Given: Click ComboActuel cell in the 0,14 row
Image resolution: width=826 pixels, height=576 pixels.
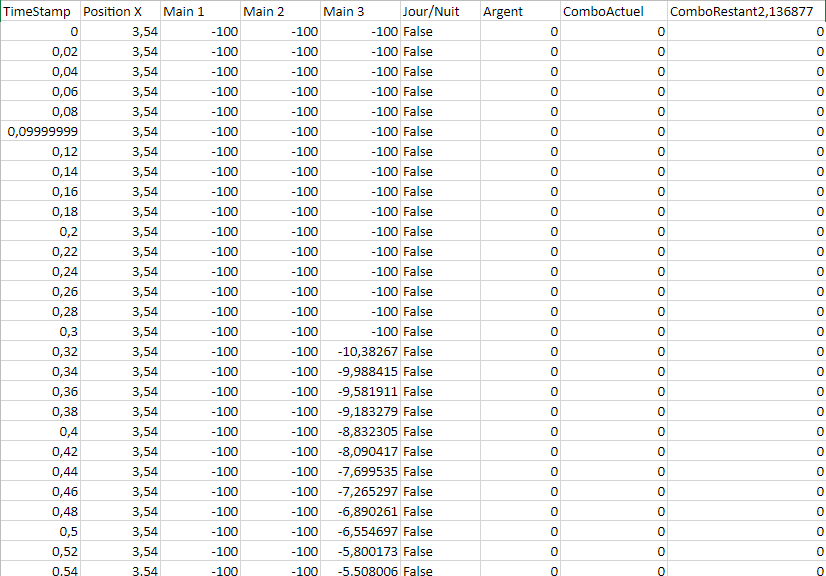Looking at the screenshot, I should 614,172.
